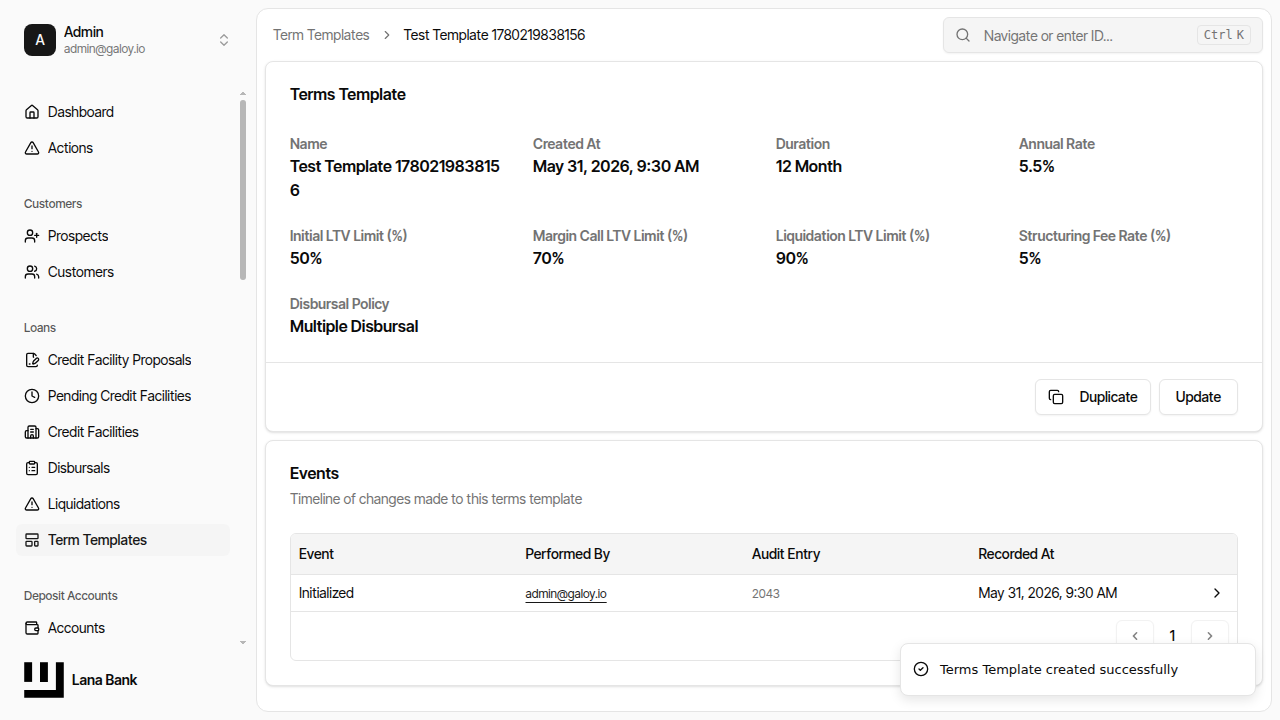1280x720 pixels.
Task: Click the Duration value 12 Month
Action: point(809,167)
